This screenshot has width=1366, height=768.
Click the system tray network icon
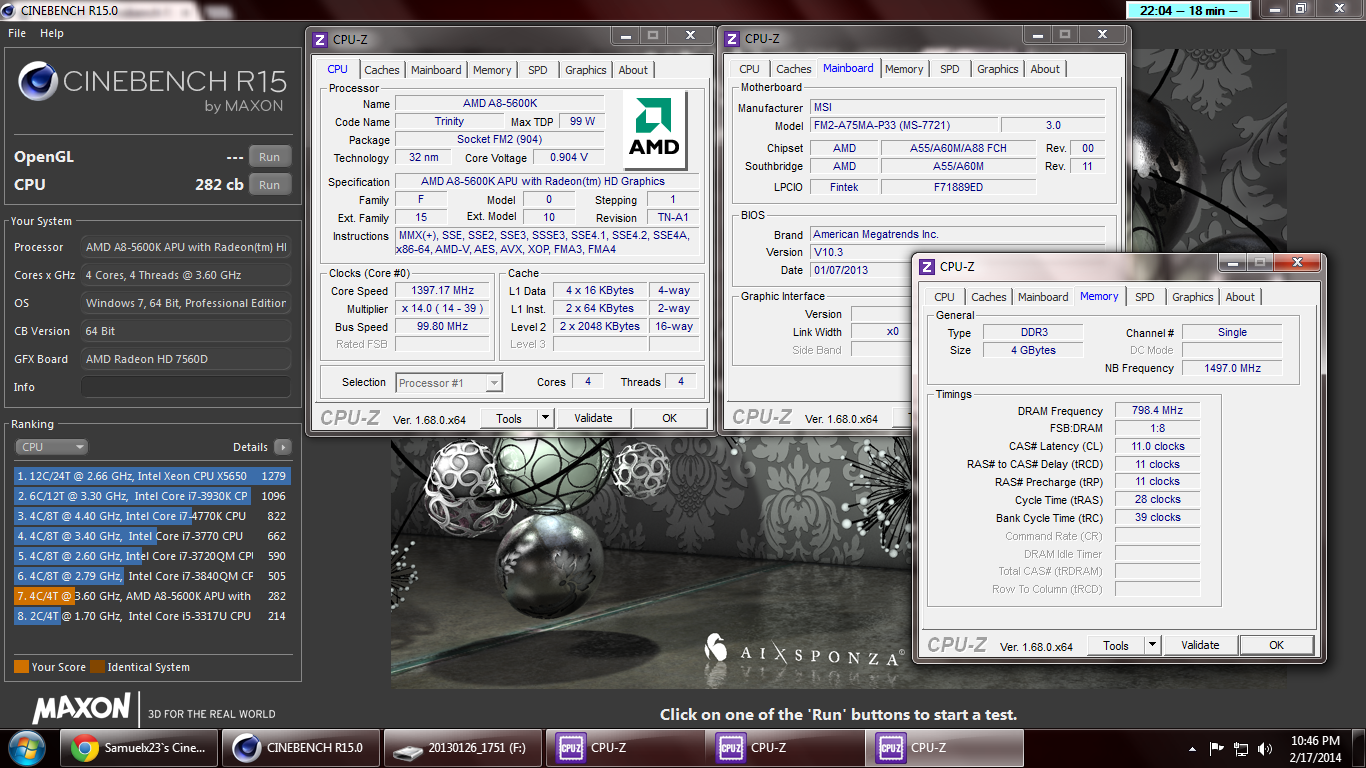(x=1240, y=748)
